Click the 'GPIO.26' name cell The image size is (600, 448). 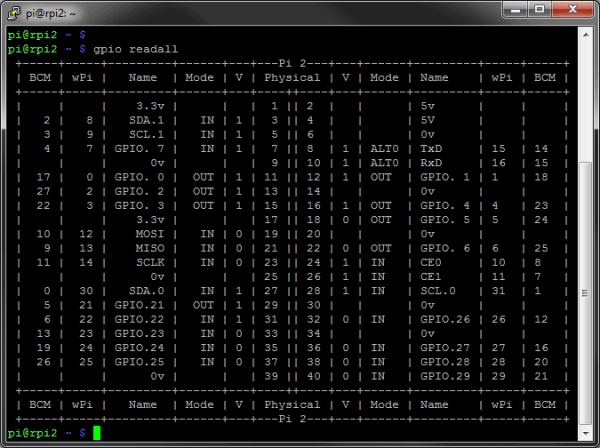click(x=445, y=319)
